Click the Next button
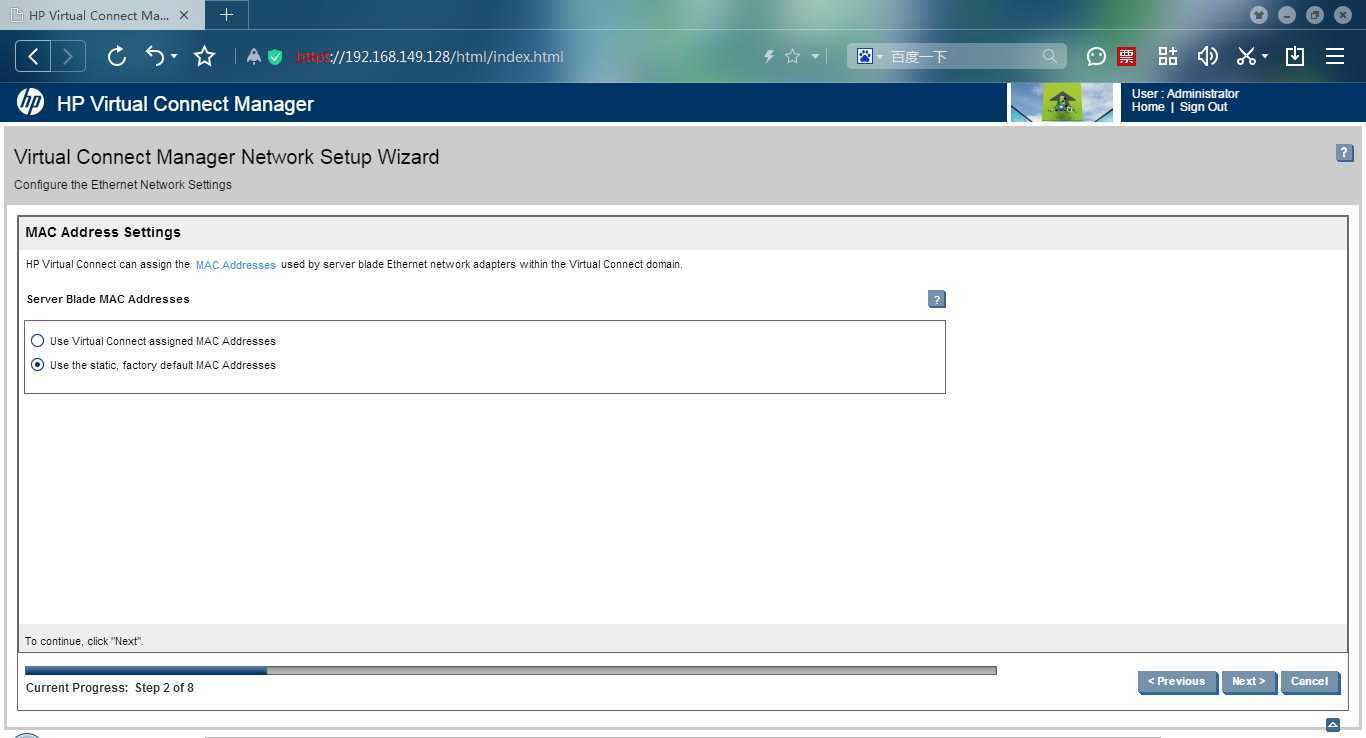Viewport: 1366px width, 738px height. 1248,682
